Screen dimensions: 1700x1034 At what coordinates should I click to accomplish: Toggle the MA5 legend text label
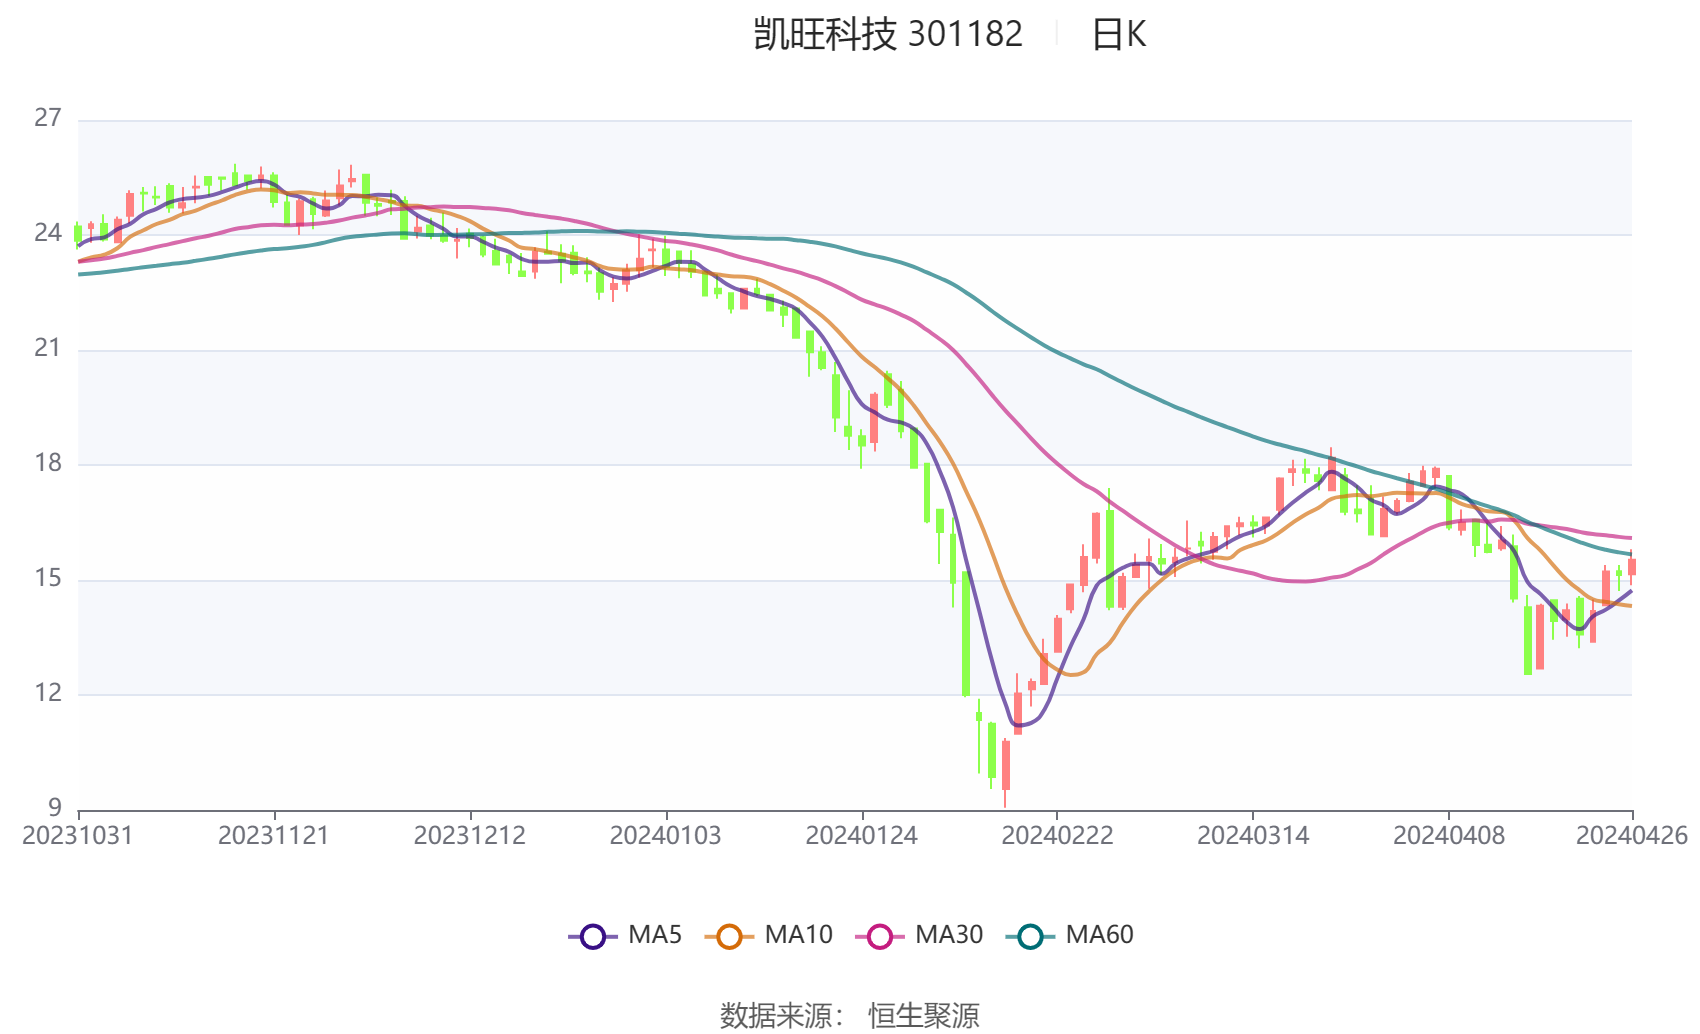click(655, 935)
